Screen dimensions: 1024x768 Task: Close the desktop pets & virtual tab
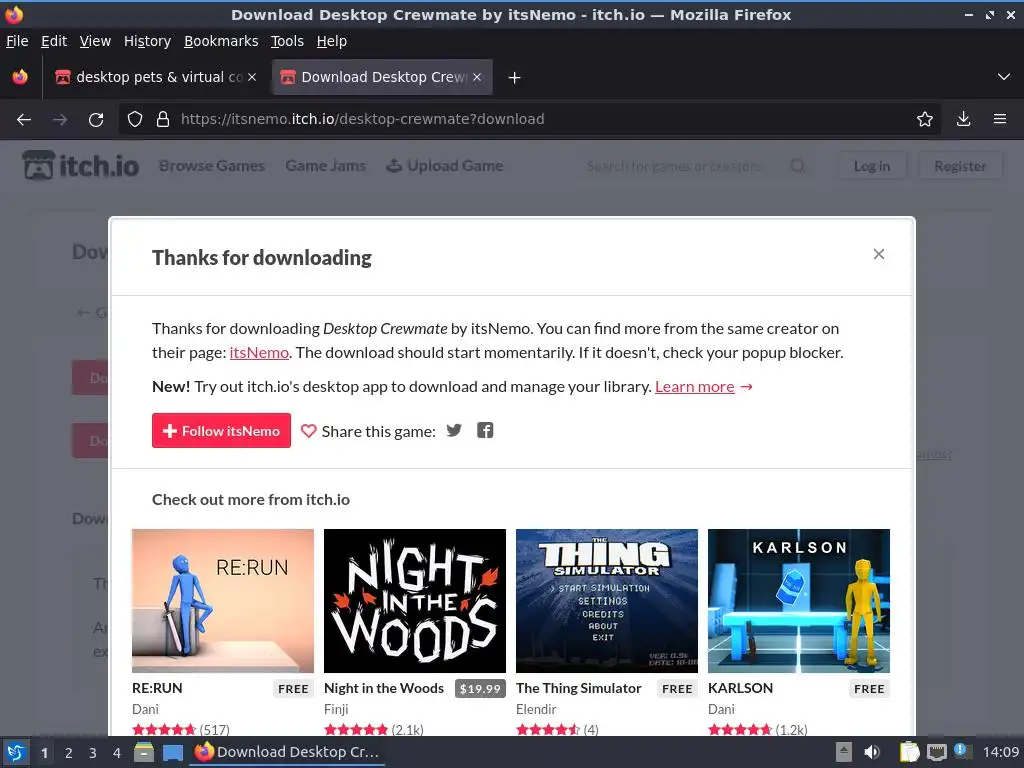[x=252, y=77]
